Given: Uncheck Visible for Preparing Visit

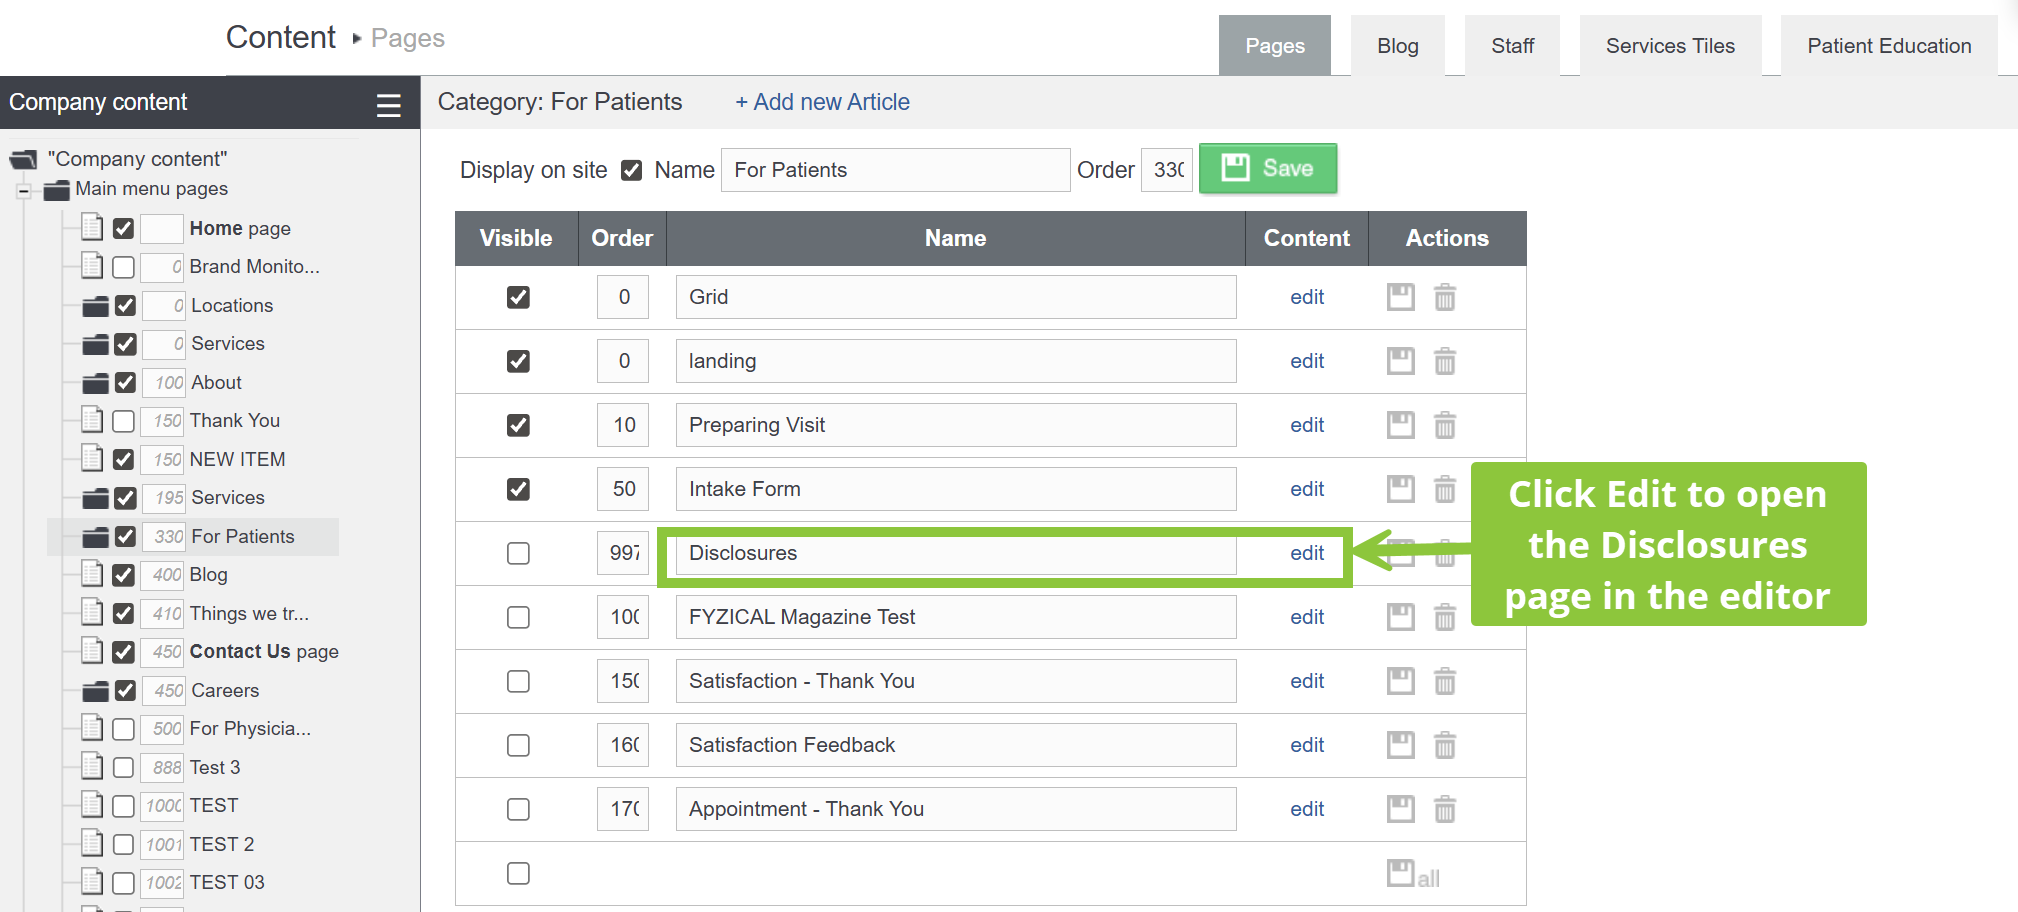Looking at the screenshot, I should (518, 425).
